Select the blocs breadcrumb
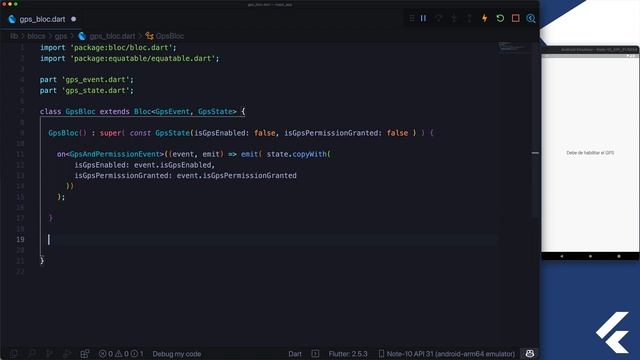Screen dimensions: 640x360 coord(36,36)
